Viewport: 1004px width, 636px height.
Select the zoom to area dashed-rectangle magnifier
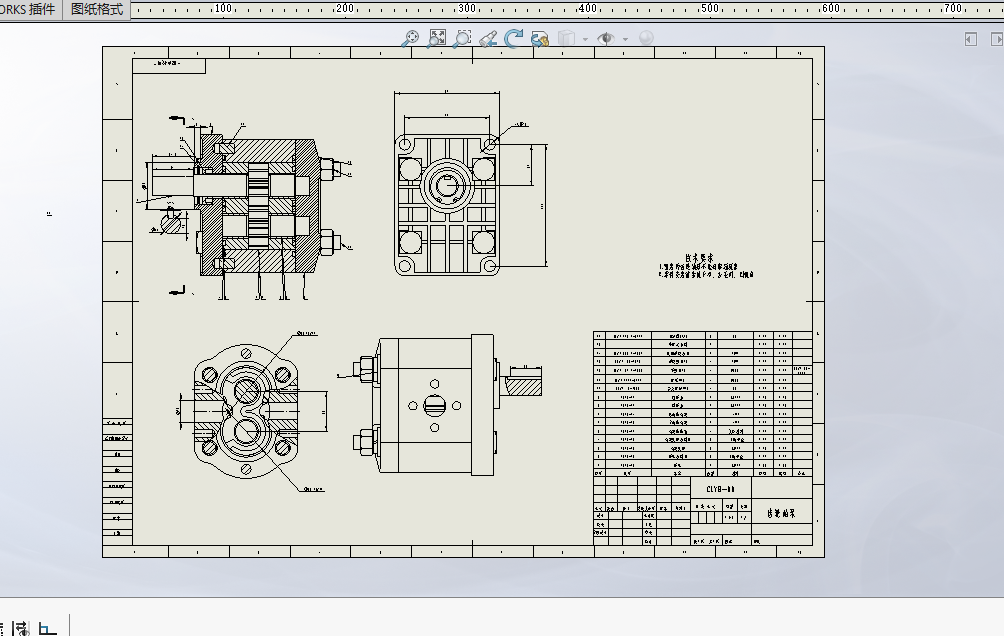tap(462, 38)
